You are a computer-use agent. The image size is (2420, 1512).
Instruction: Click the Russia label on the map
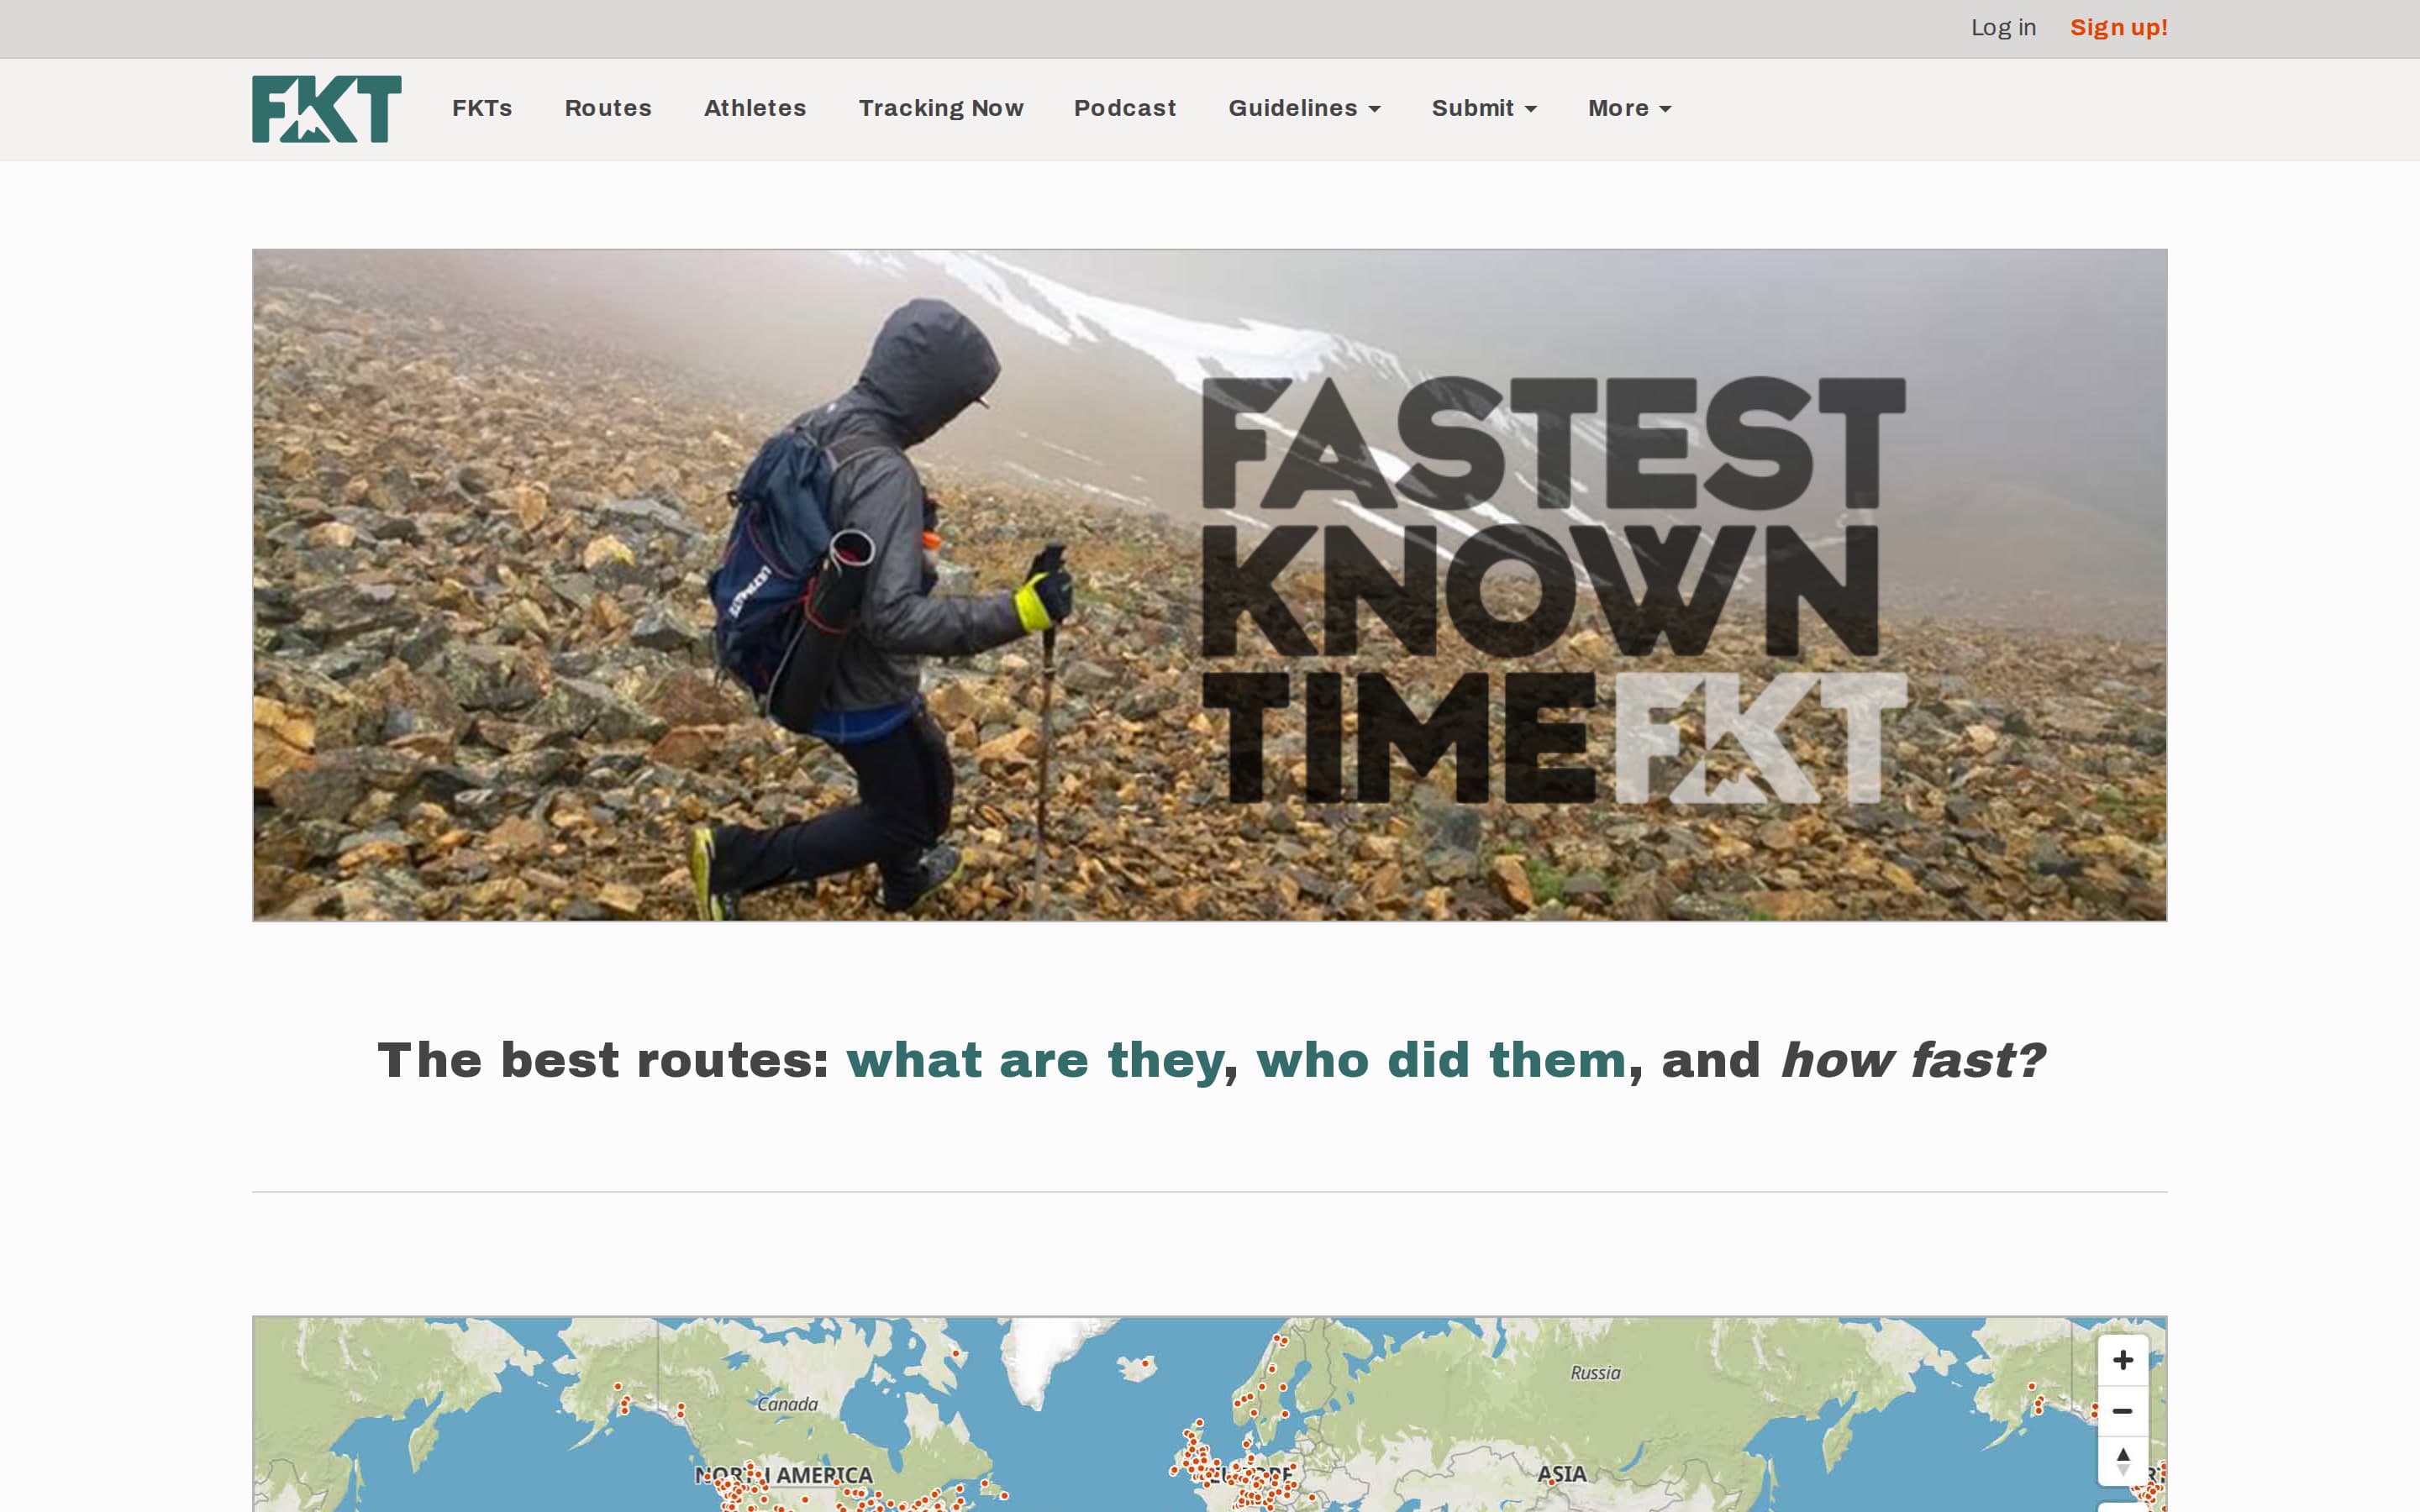[1595, 1373]
